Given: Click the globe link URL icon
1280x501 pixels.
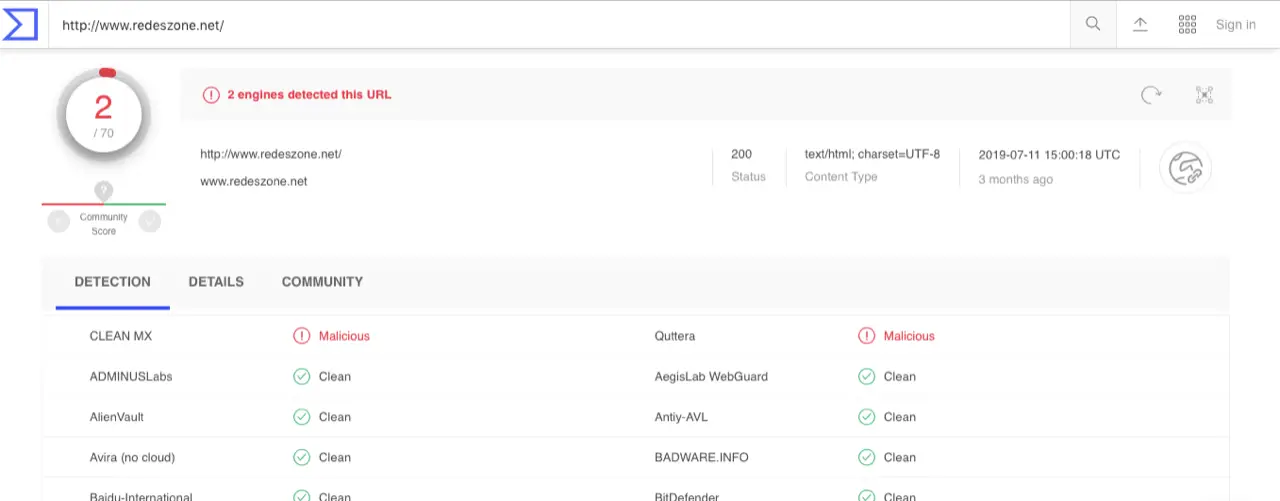Looking at the screenshot, I should pos(1185,167).
